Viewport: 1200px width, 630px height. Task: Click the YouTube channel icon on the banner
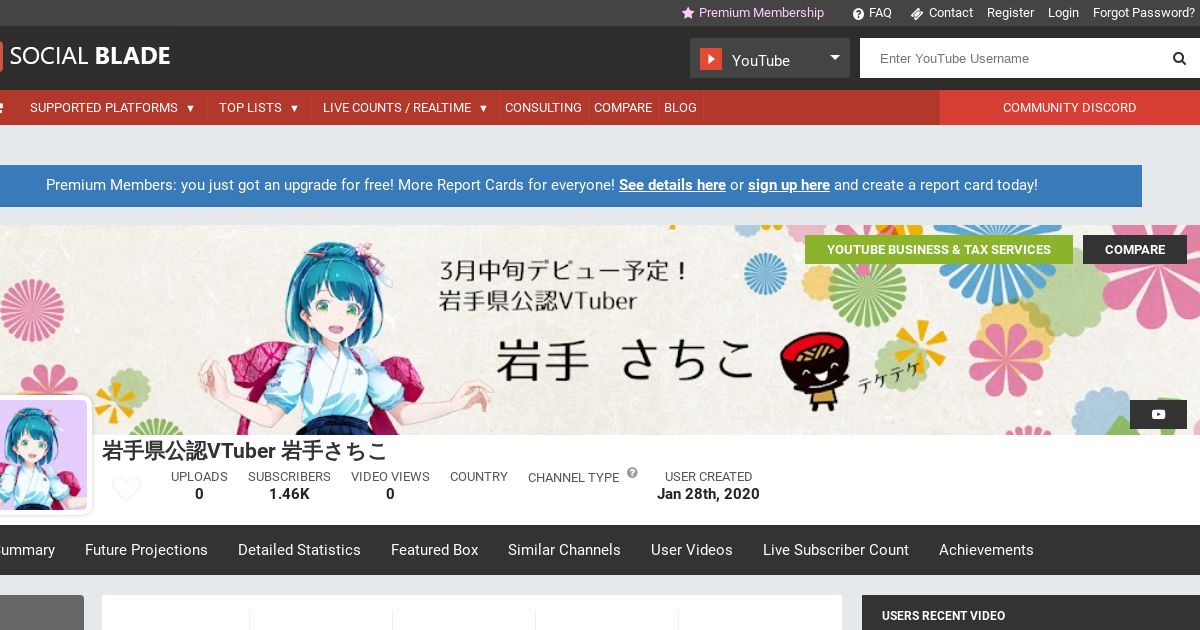[1158, 414]
